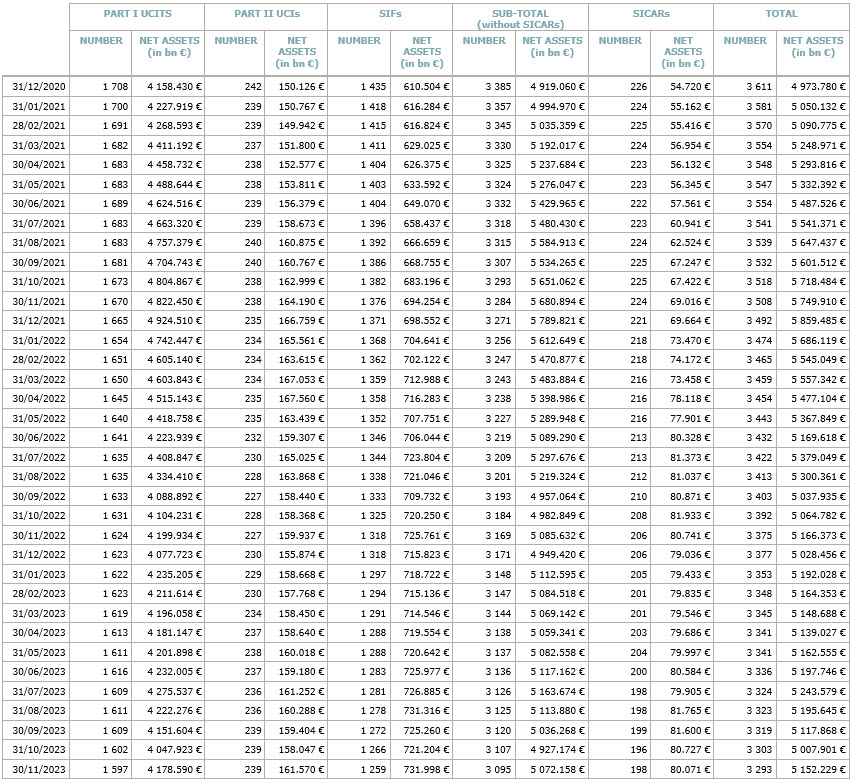This screenshot has width=851, height=783.
Task: Select the SIFs group header
Action: pos(389,14)
